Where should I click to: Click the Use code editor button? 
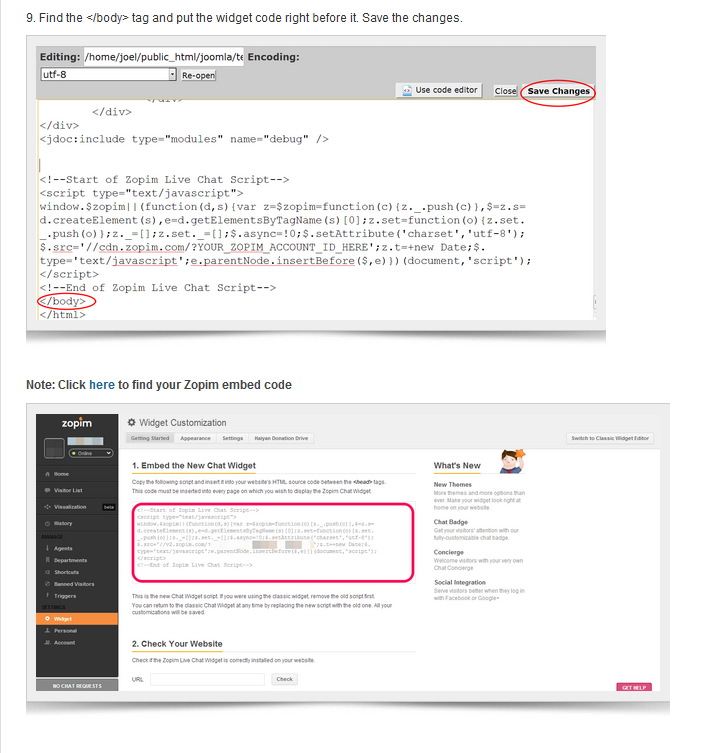[x=439, y=90]
